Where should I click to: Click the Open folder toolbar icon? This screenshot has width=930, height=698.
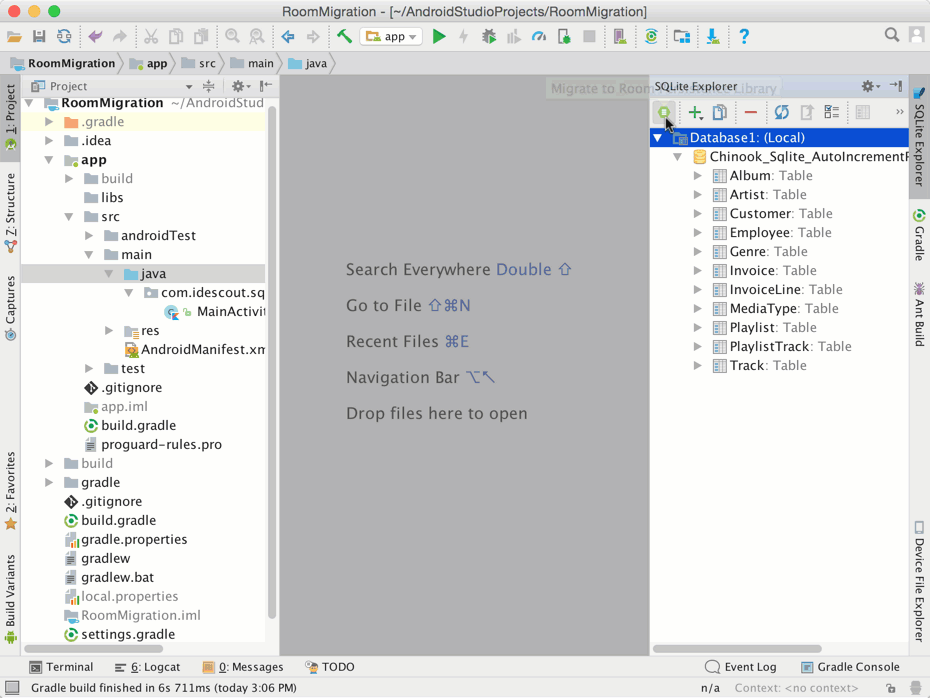pyautogui.click(x=14, y=37)
